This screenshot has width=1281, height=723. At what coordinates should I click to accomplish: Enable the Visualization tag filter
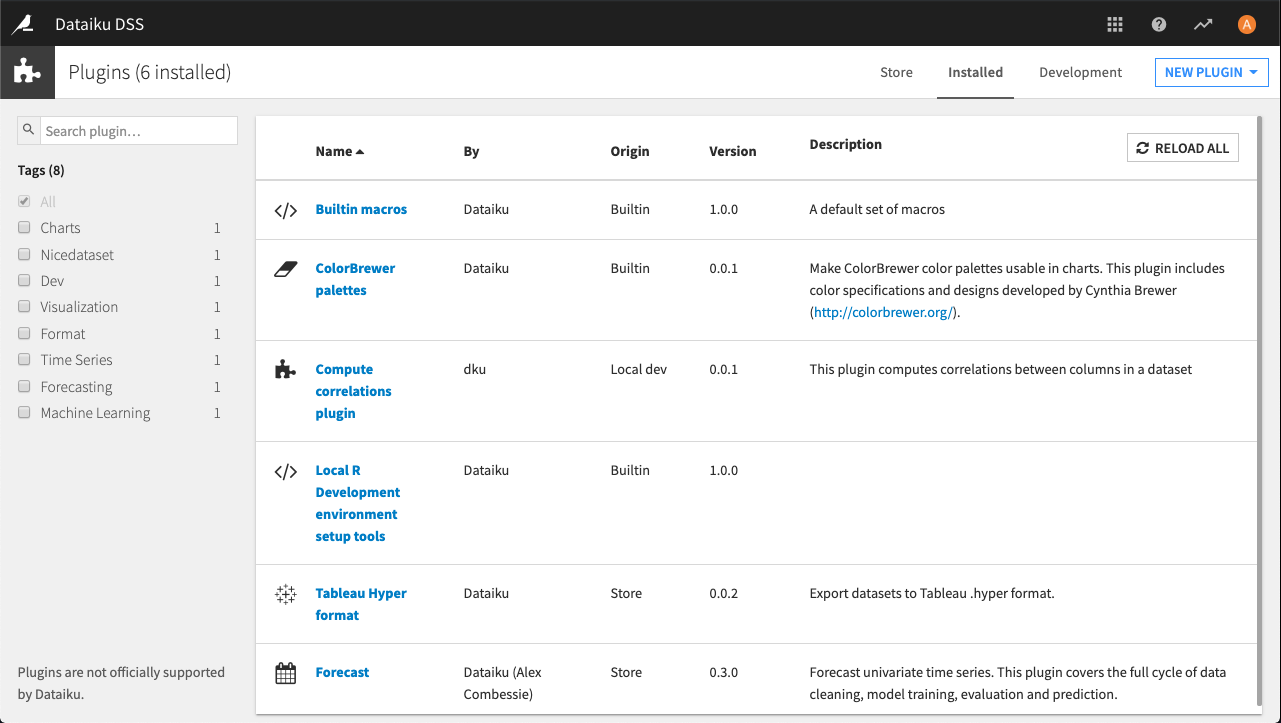point(24,307)
